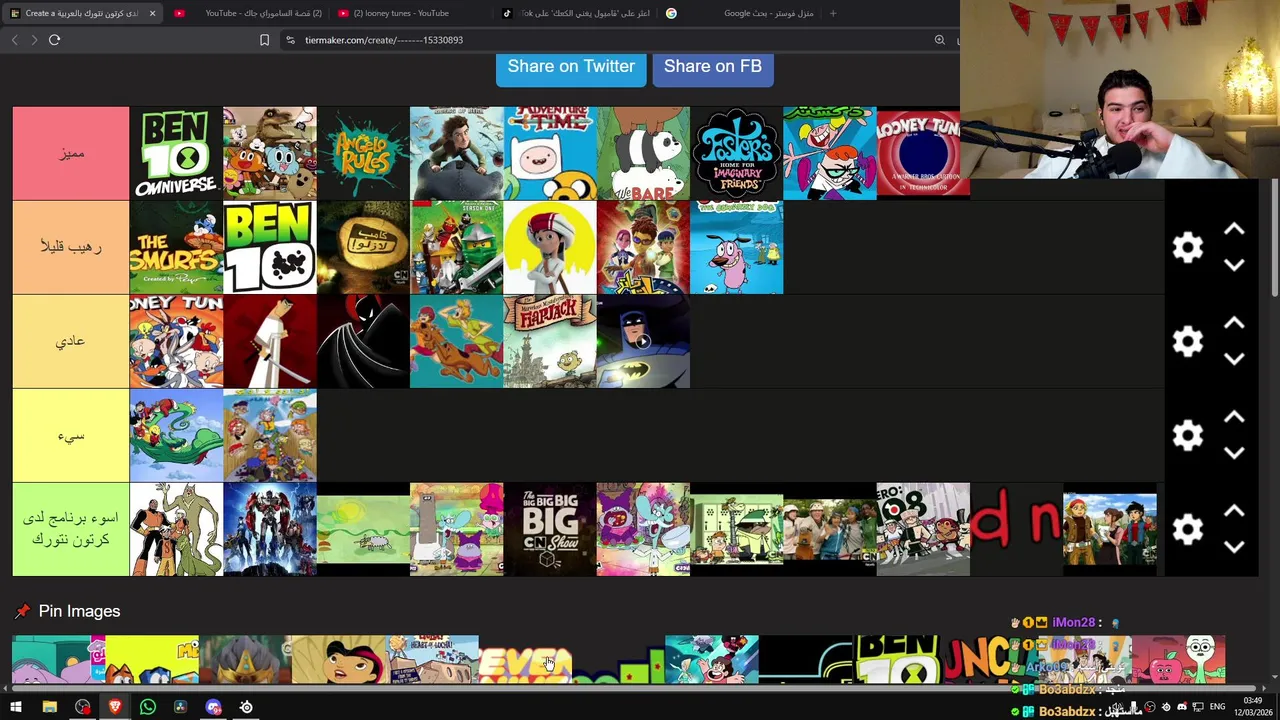Select the Courage the Cowardly Dog thumbnail

[x=736, y=247]
